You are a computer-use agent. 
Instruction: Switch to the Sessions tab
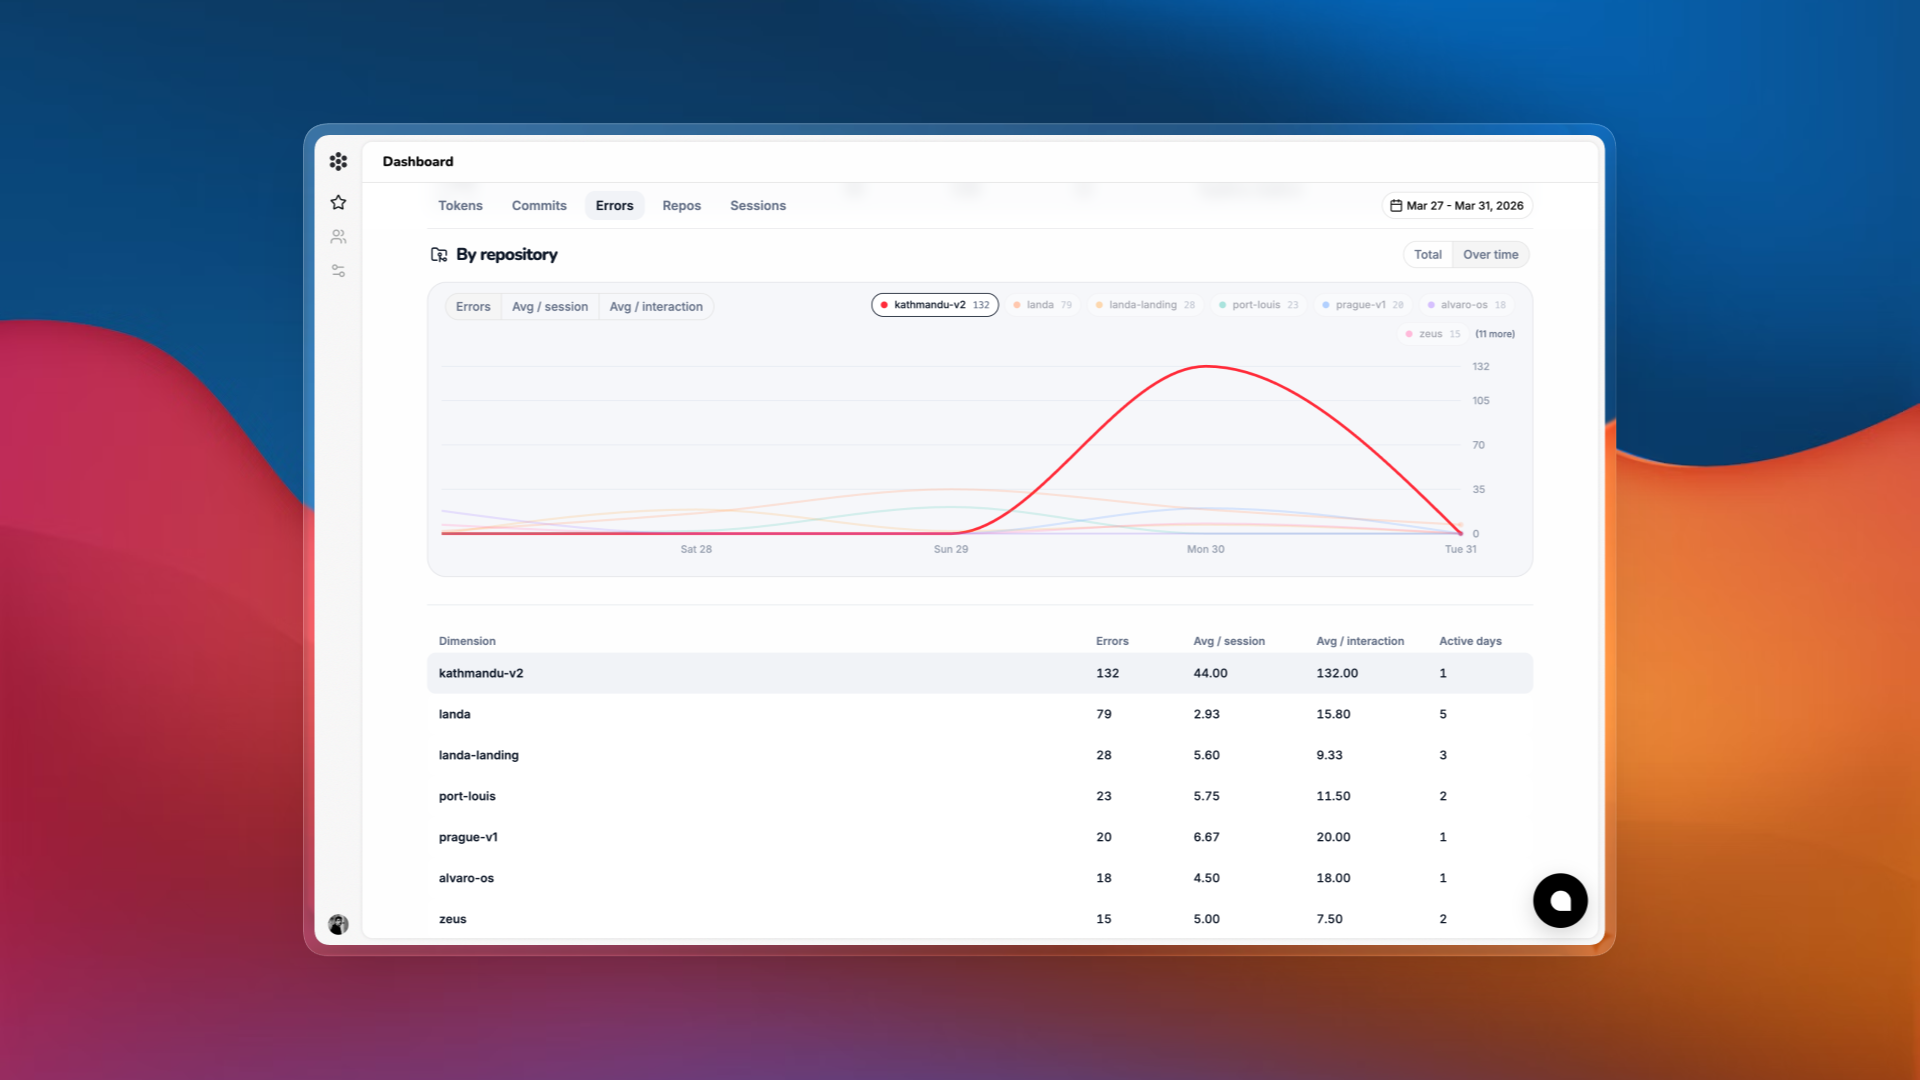click(757, 206)
